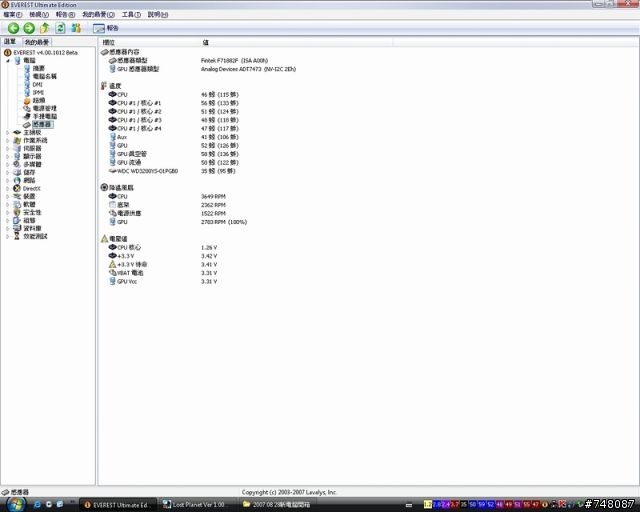Click the Fintek F71882F (ISA A00h) value
The height and width of the screenshot is (512, 640).
(x=234, y=60)
